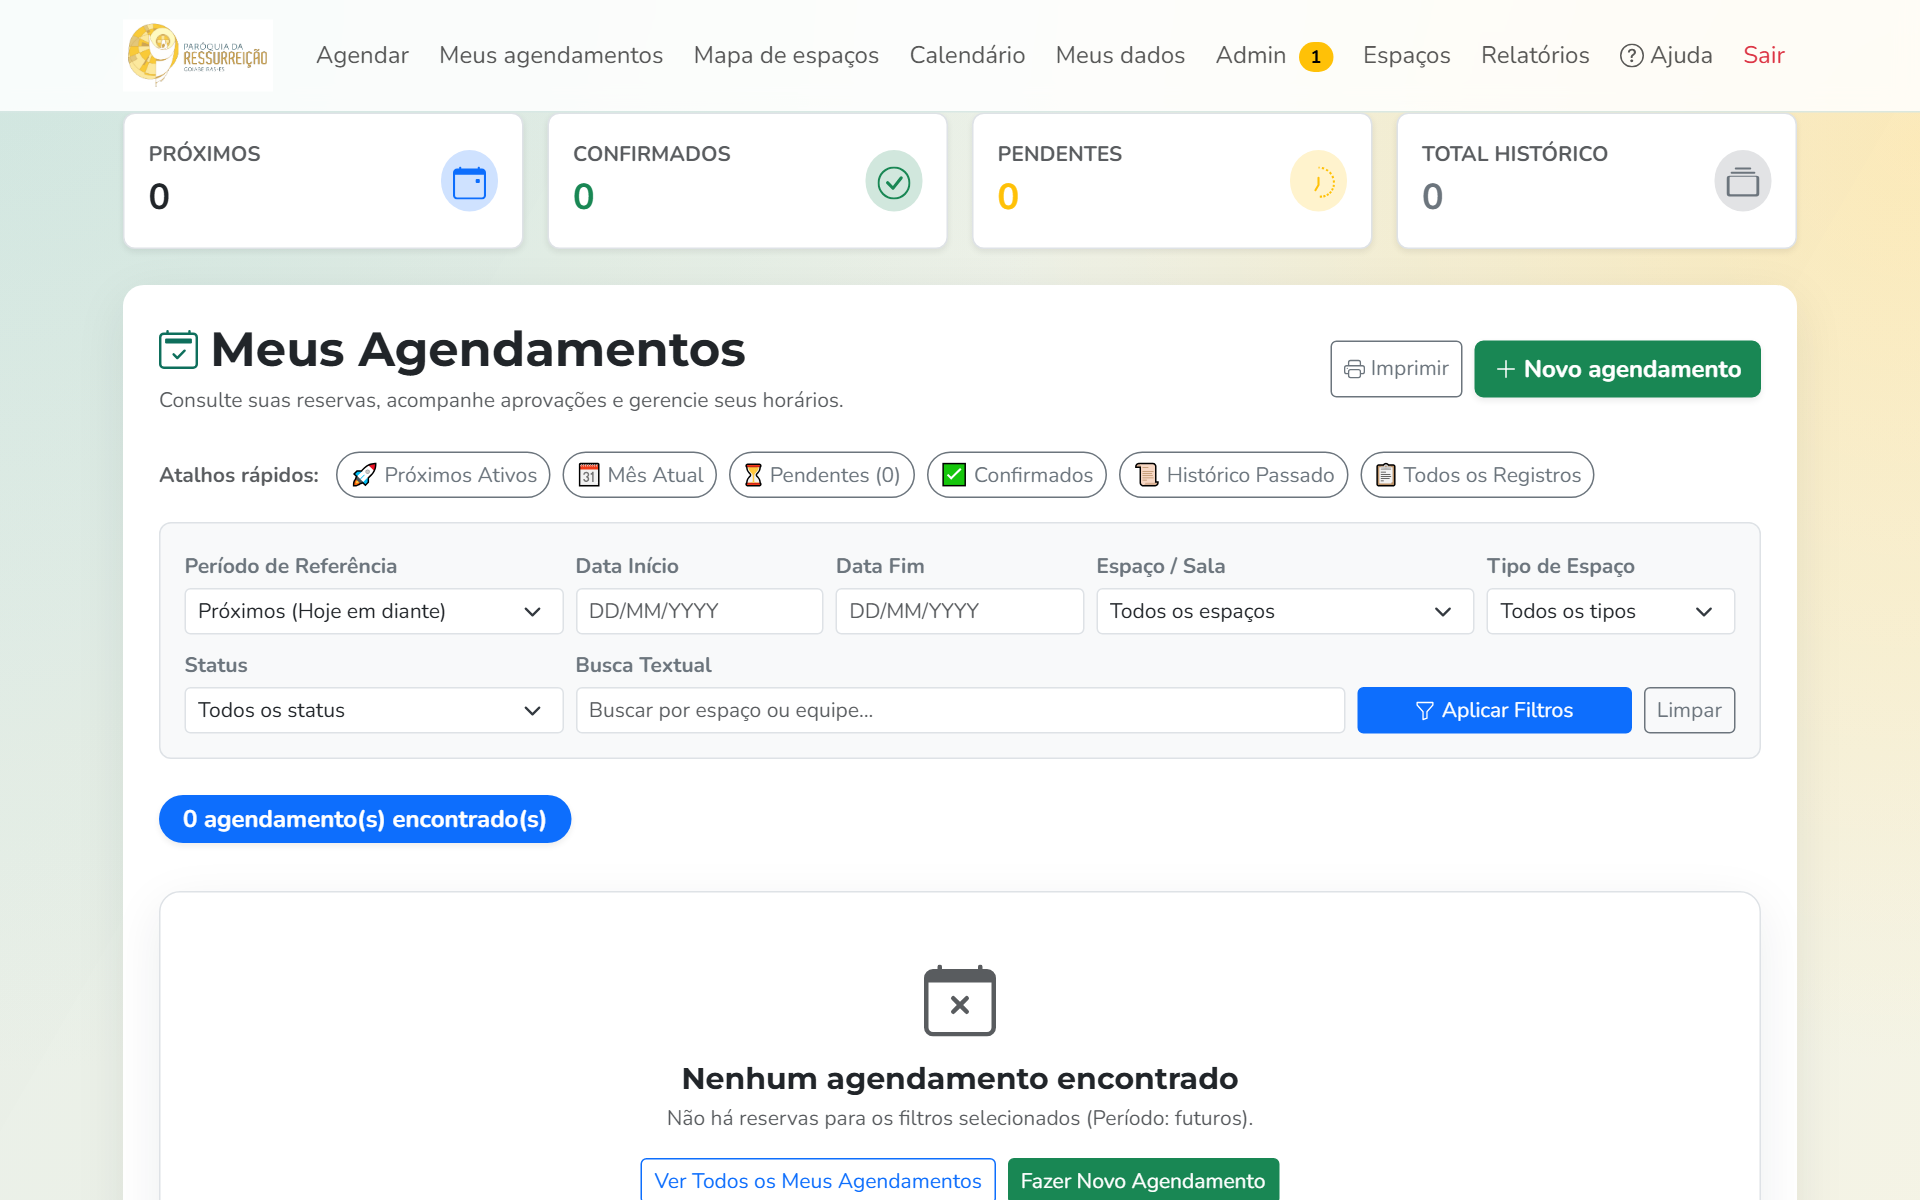Click Ver Todos os Meus Agendamentos
The height and width of the screenshot is (1200, 1920).
coord(818,1180)
